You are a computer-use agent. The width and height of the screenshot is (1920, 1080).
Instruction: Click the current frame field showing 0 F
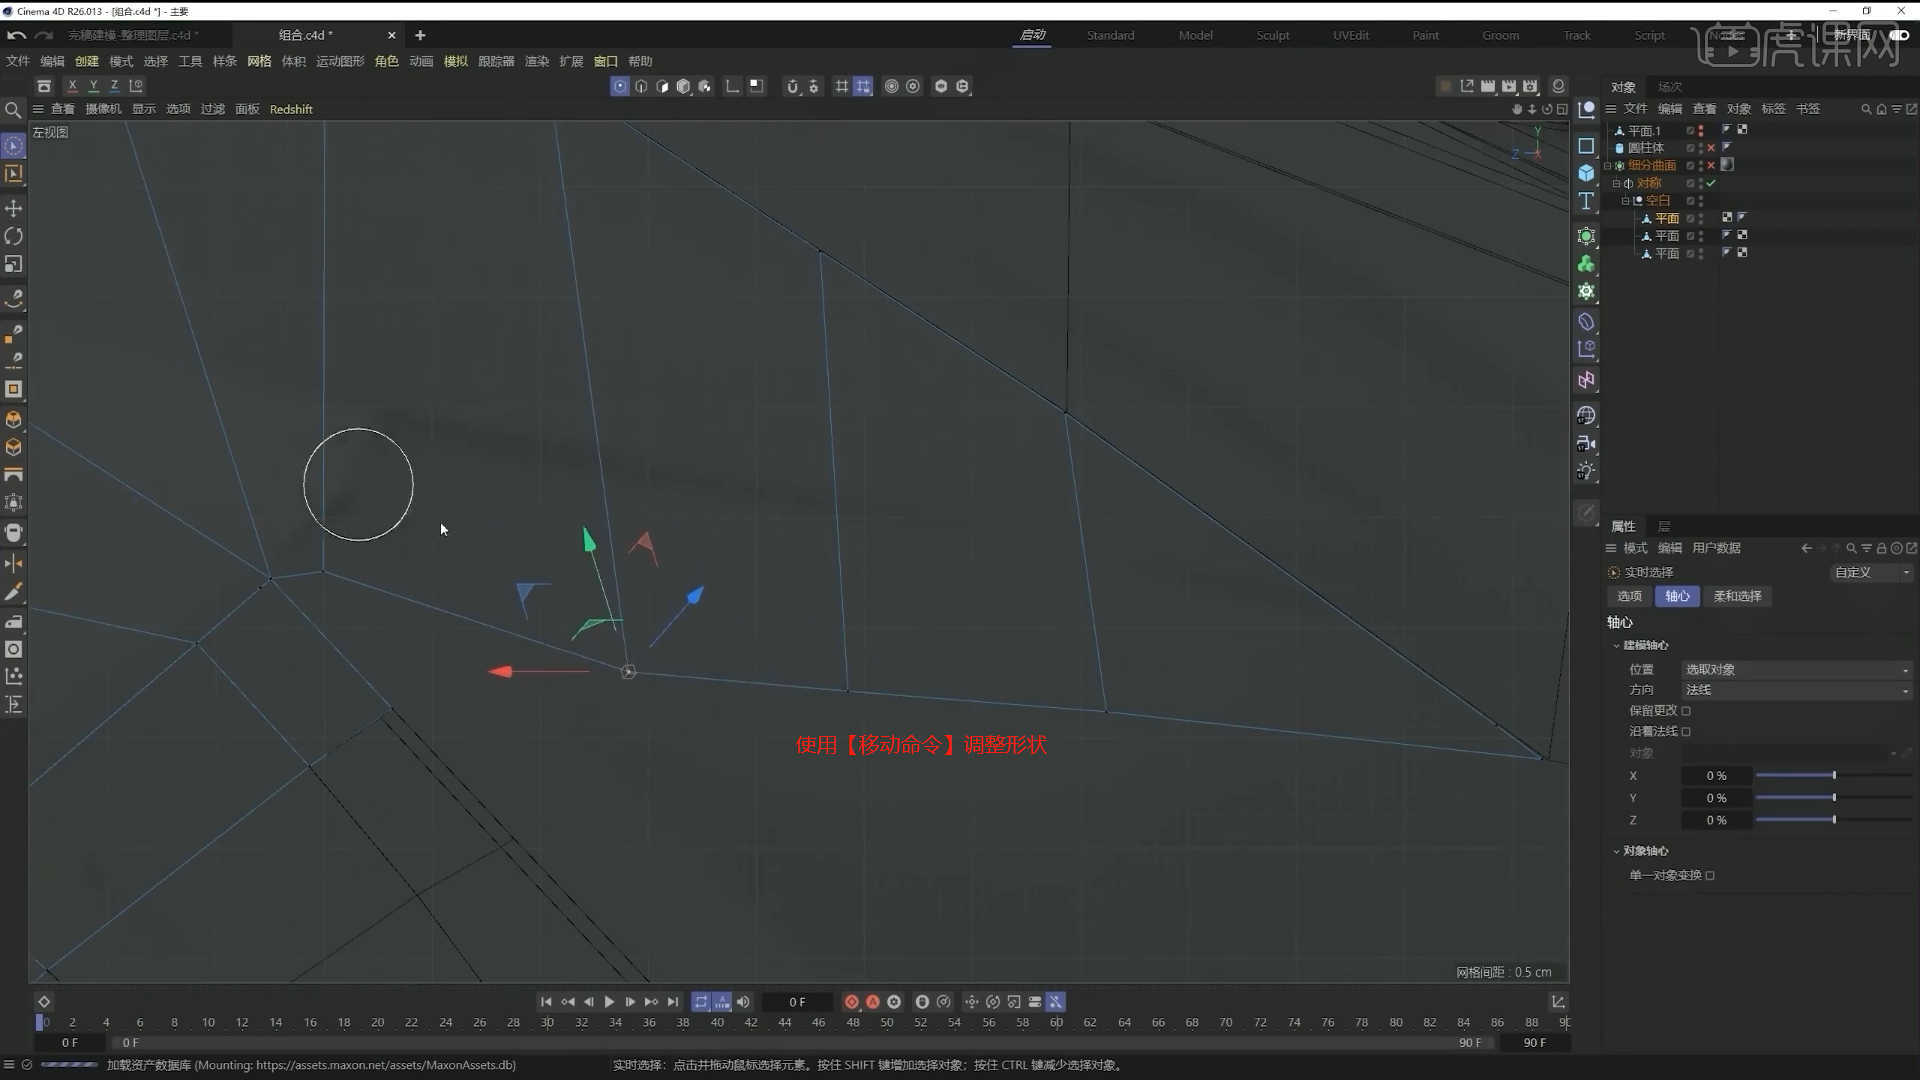point(797,1002)
